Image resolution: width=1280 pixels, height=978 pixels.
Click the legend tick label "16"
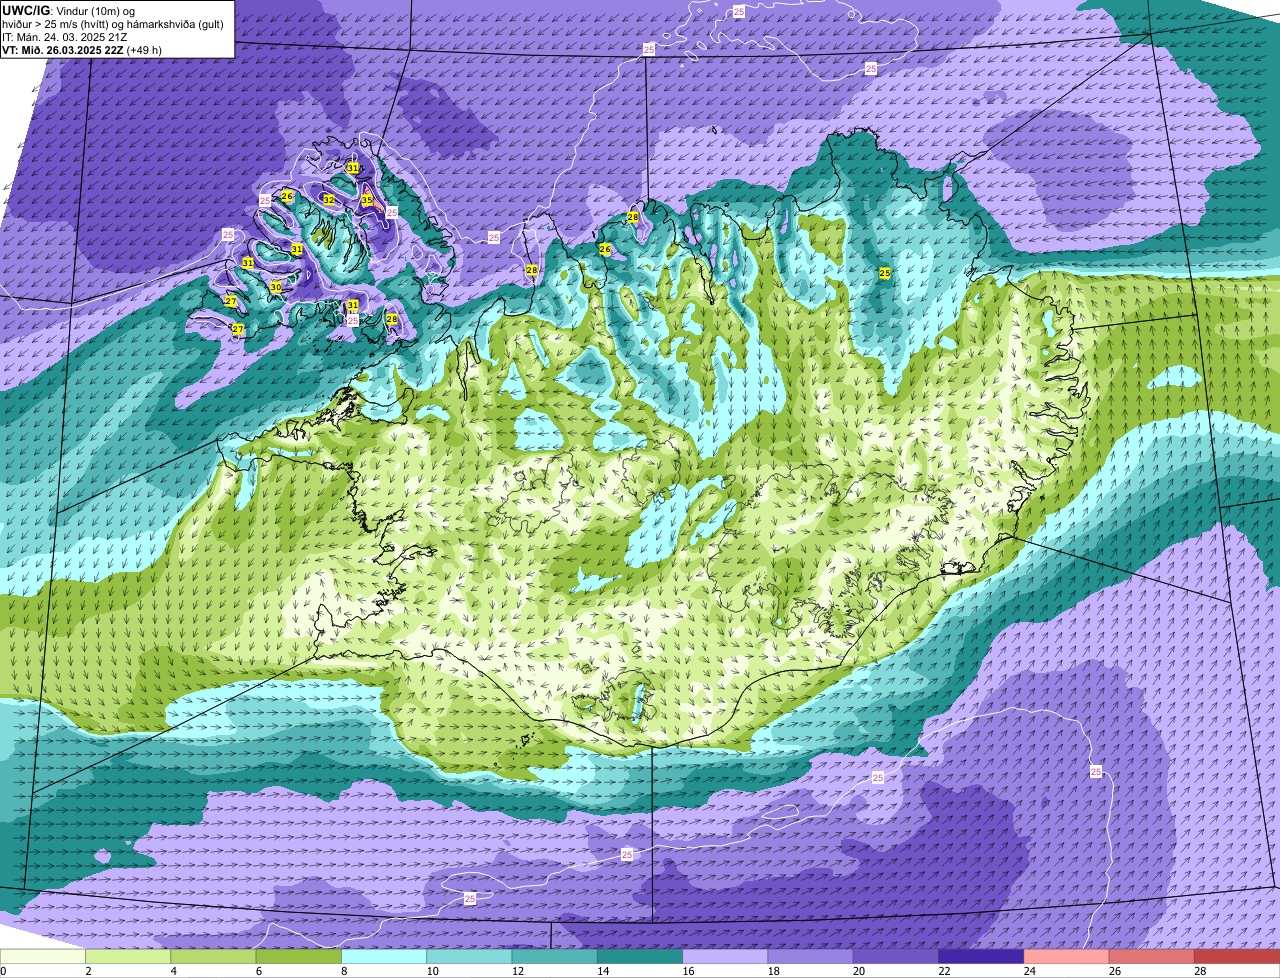click(x=688, y=971)
